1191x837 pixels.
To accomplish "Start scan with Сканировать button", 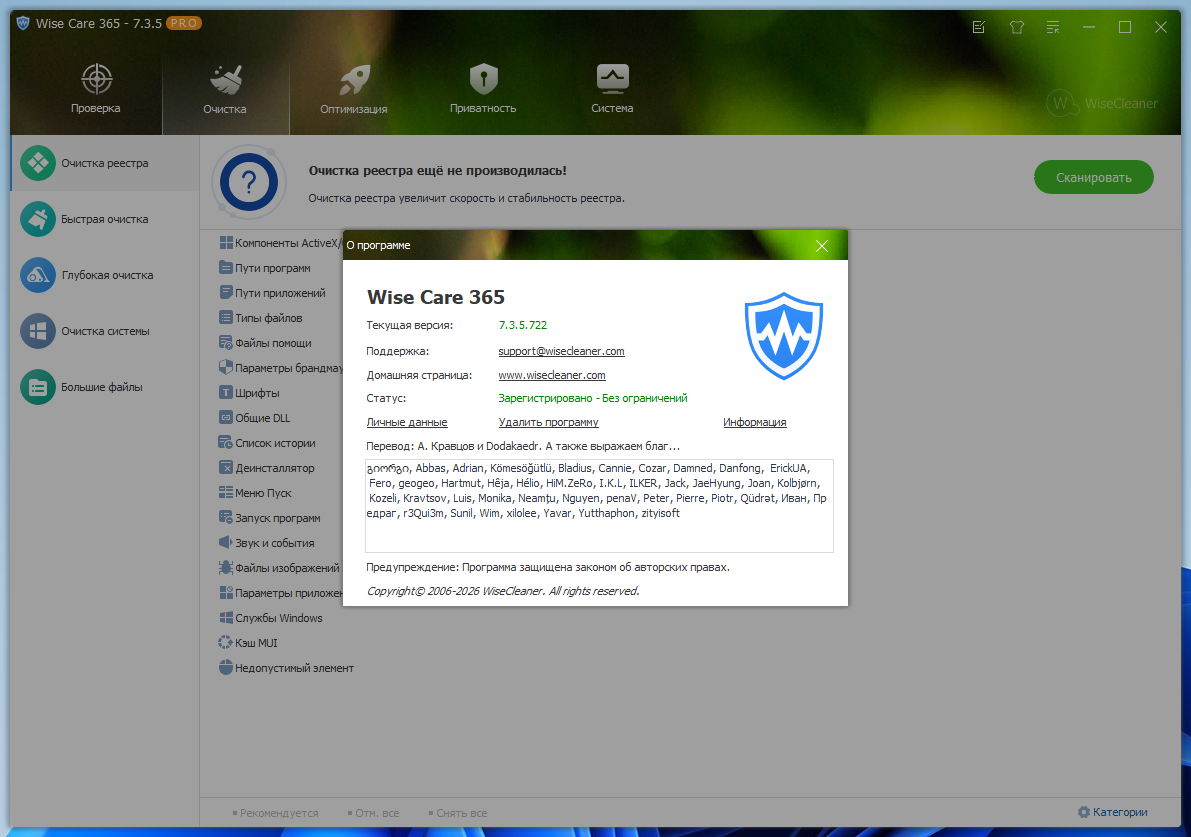I will pos(1094,178).
